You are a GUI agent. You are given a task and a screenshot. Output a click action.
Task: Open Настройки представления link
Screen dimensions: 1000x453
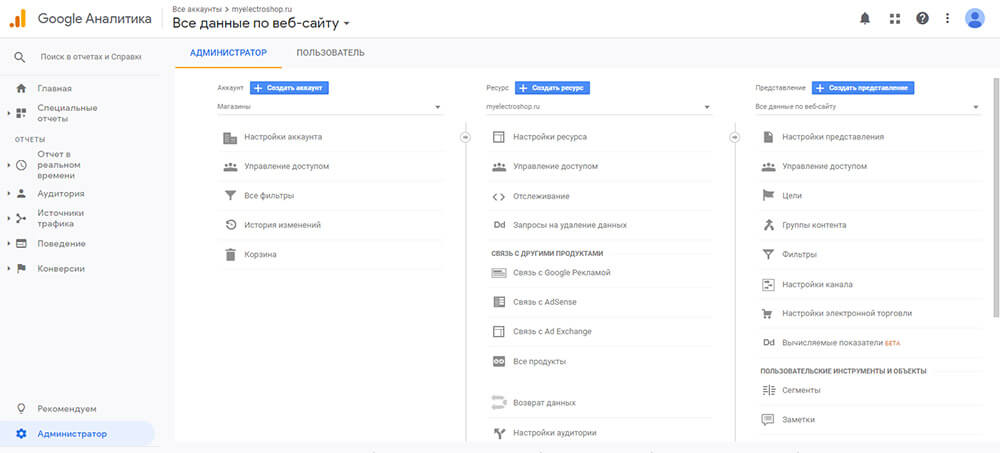833,137
